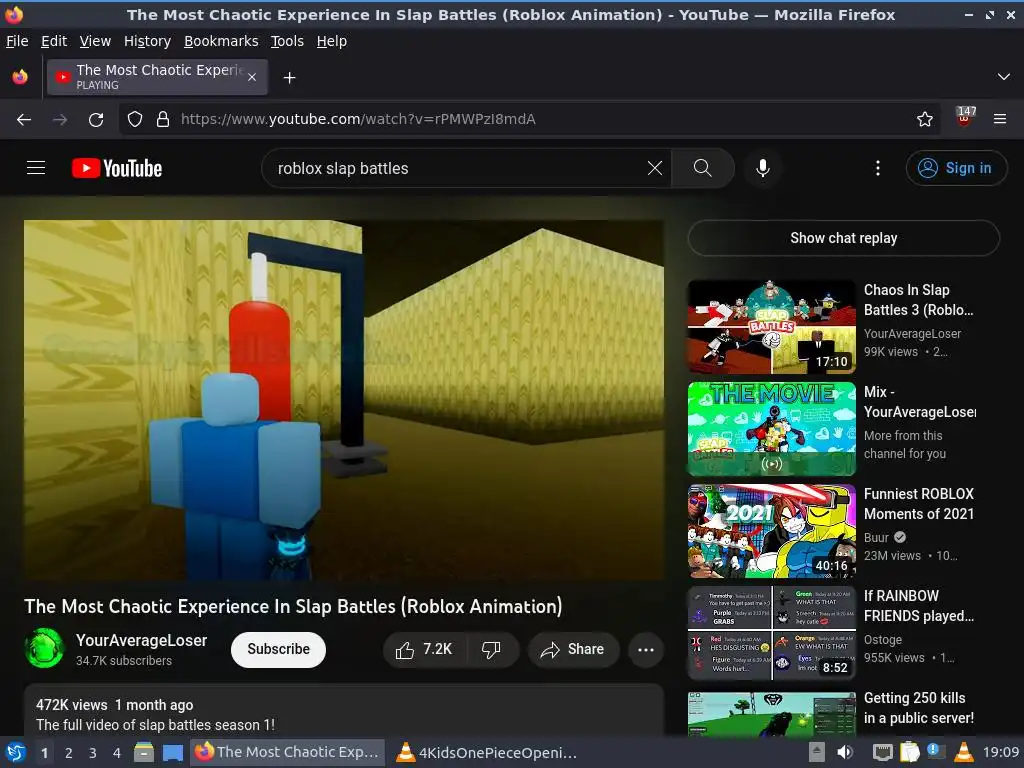Open YourAverageLoser channel name link
The height and width of the screenshot is (768, 1024).
142,641
